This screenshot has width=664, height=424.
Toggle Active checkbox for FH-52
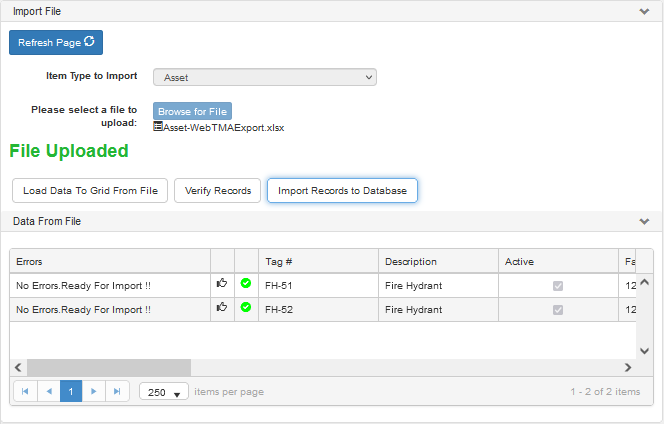(558, 310)
